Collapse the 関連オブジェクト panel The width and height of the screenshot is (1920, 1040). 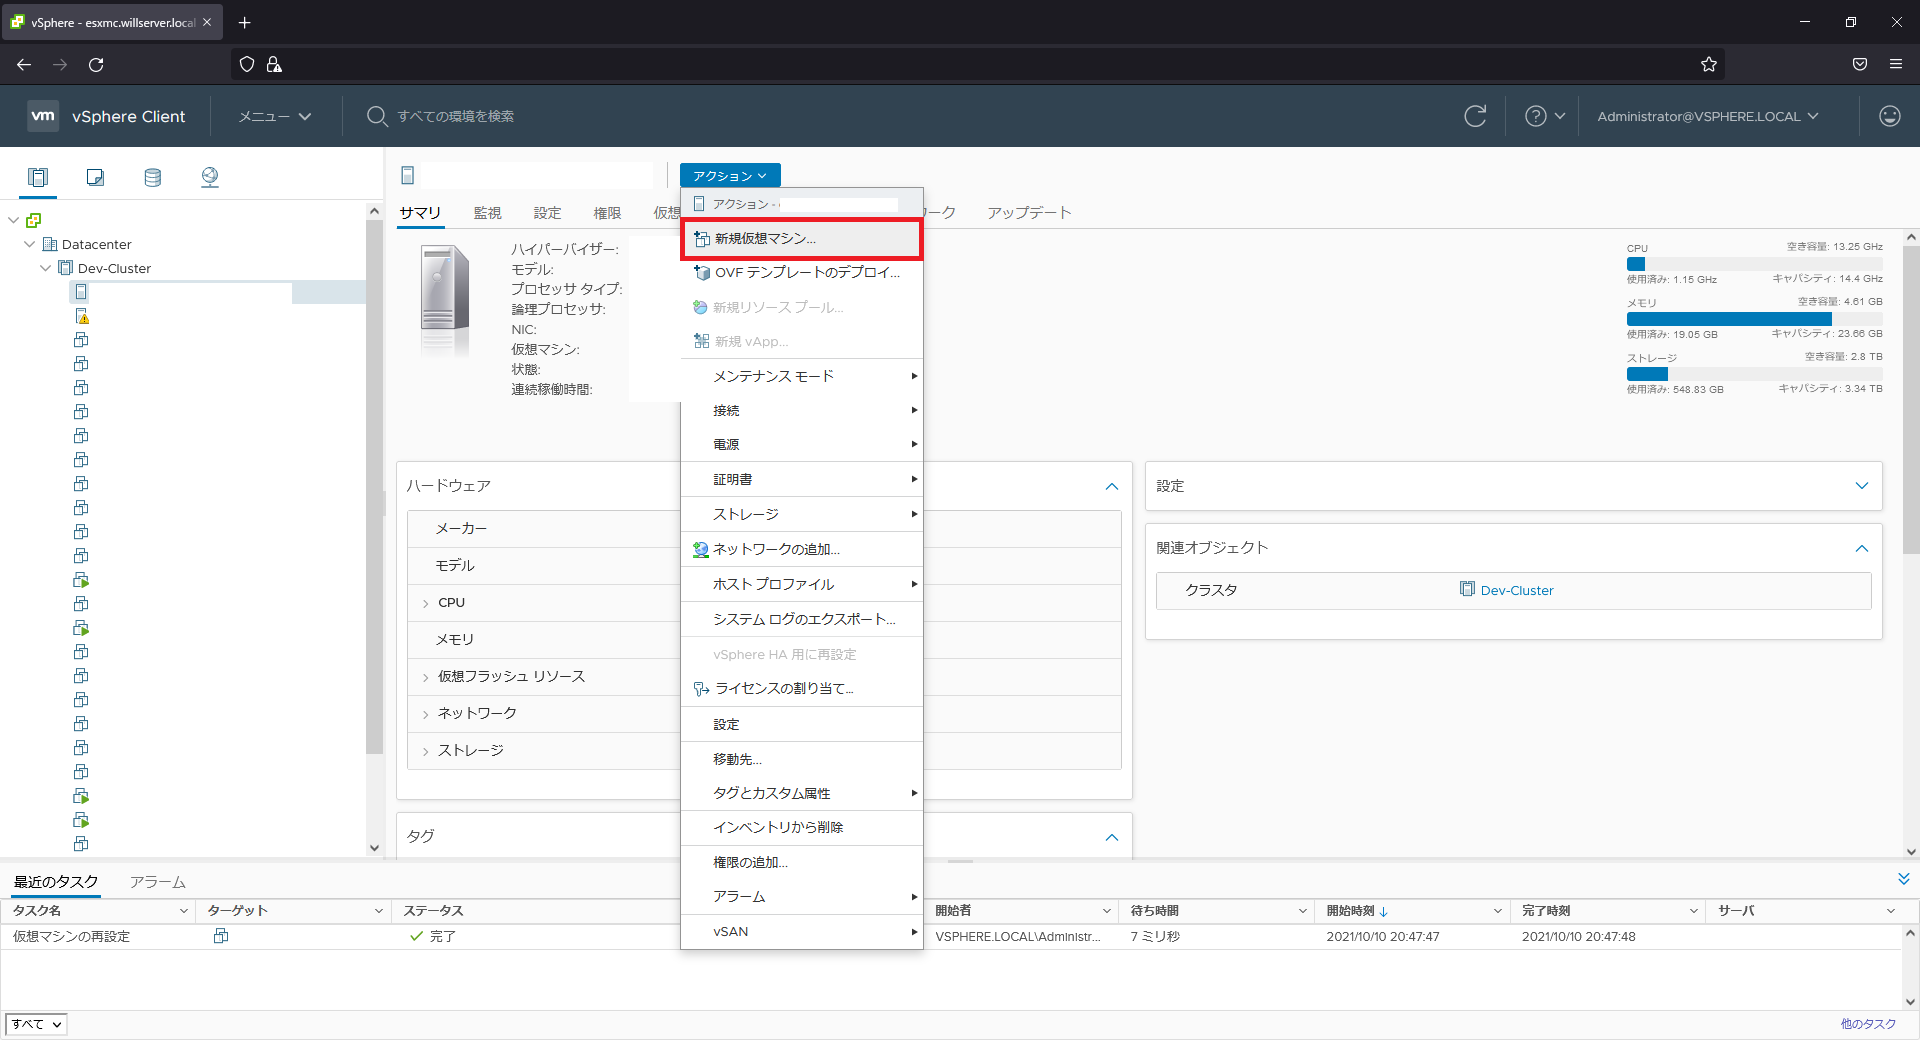click(x=1861, y=548)
